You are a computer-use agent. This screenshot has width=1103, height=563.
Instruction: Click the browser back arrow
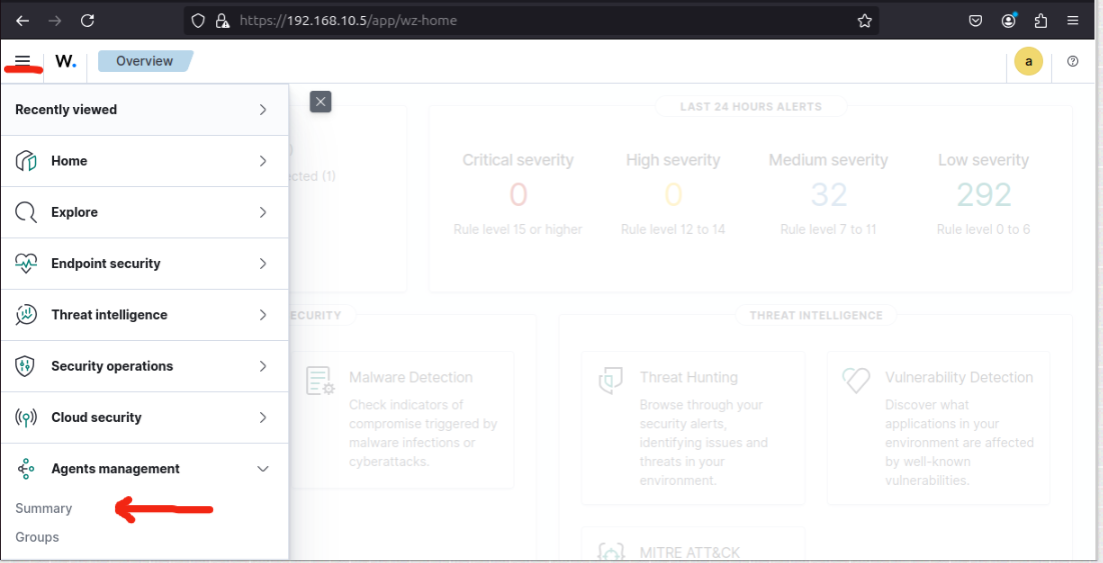[x=22, y=20]
